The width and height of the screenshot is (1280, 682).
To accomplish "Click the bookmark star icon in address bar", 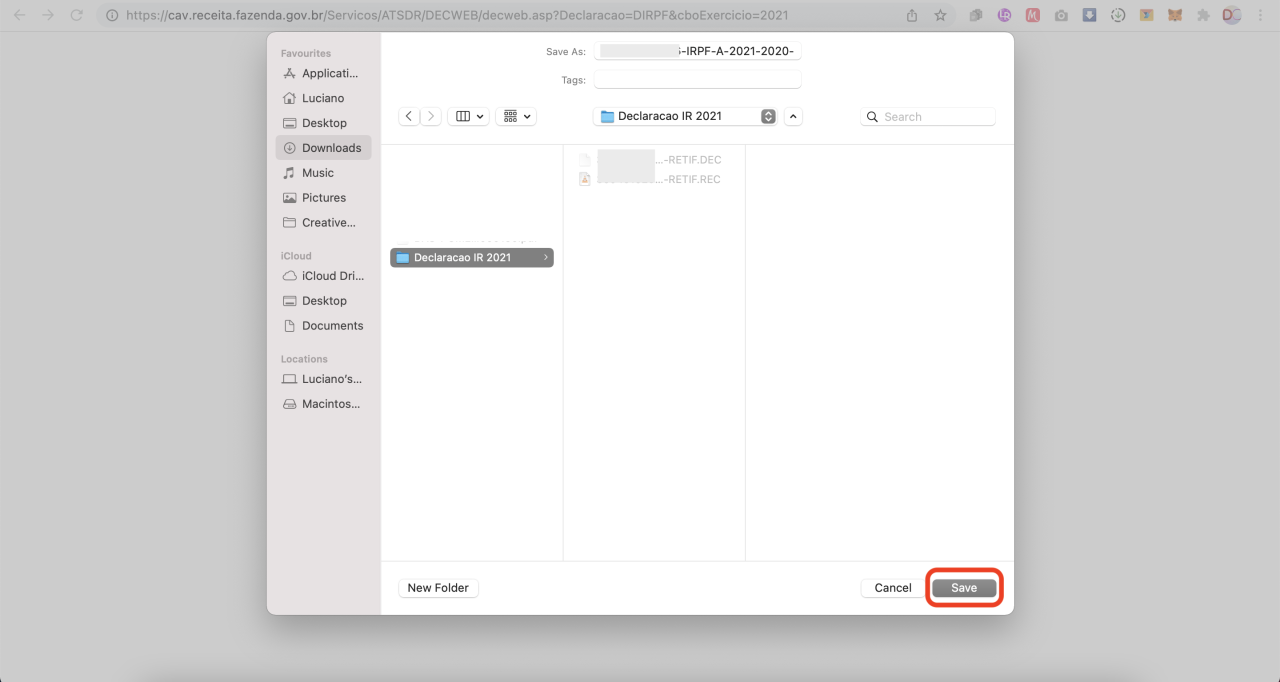I will point(940,15).
